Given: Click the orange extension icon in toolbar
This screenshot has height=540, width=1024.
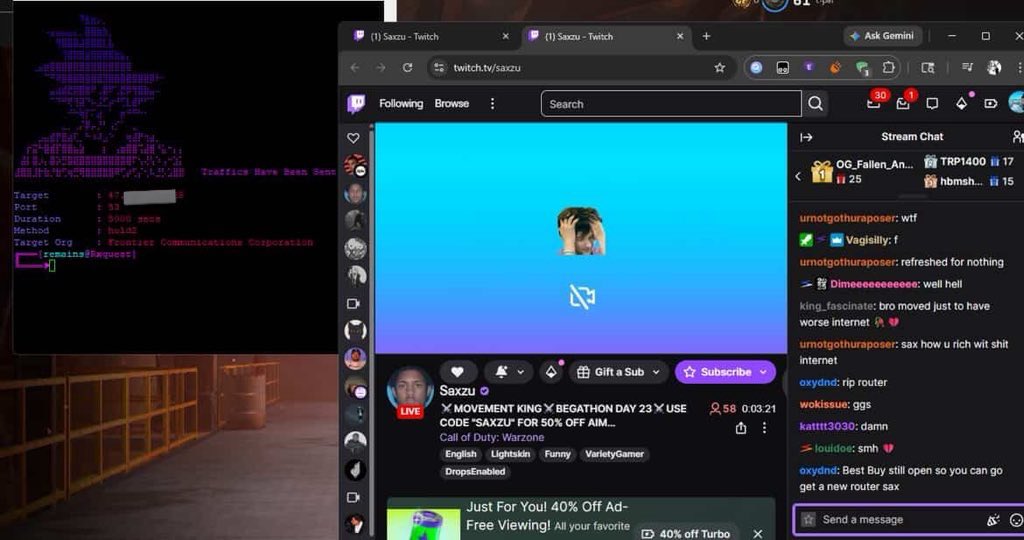Looking at the screenshot, I should click(835, 67).
